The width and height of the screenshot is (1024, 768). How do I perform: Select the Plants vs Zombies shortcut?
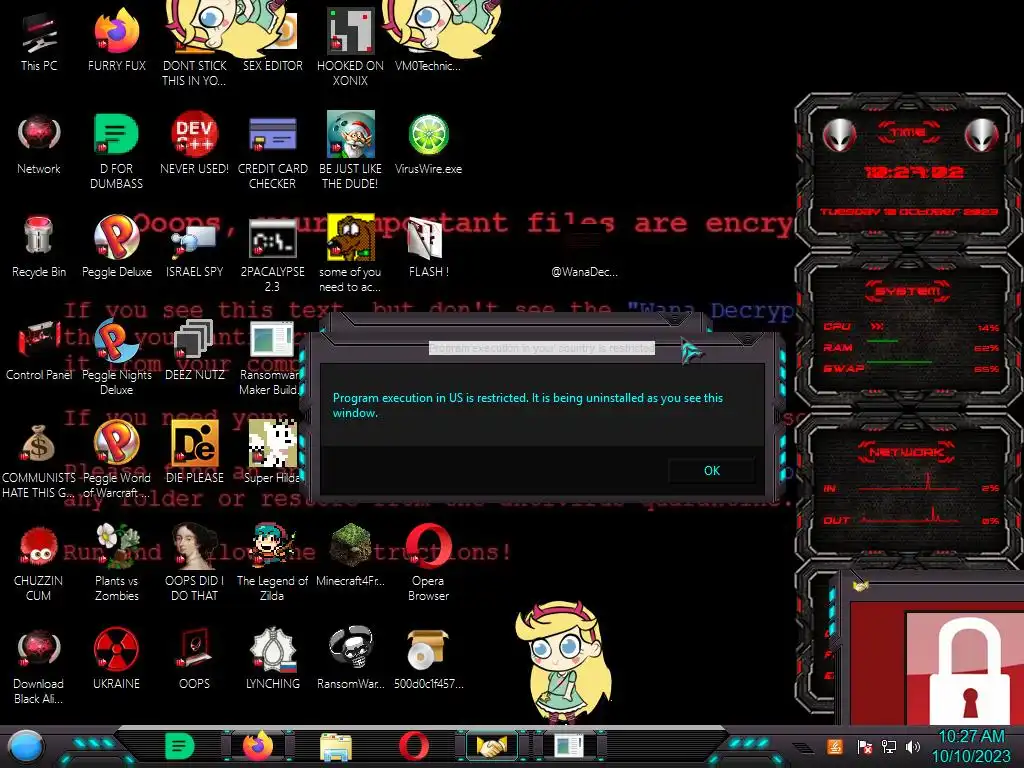116,564
